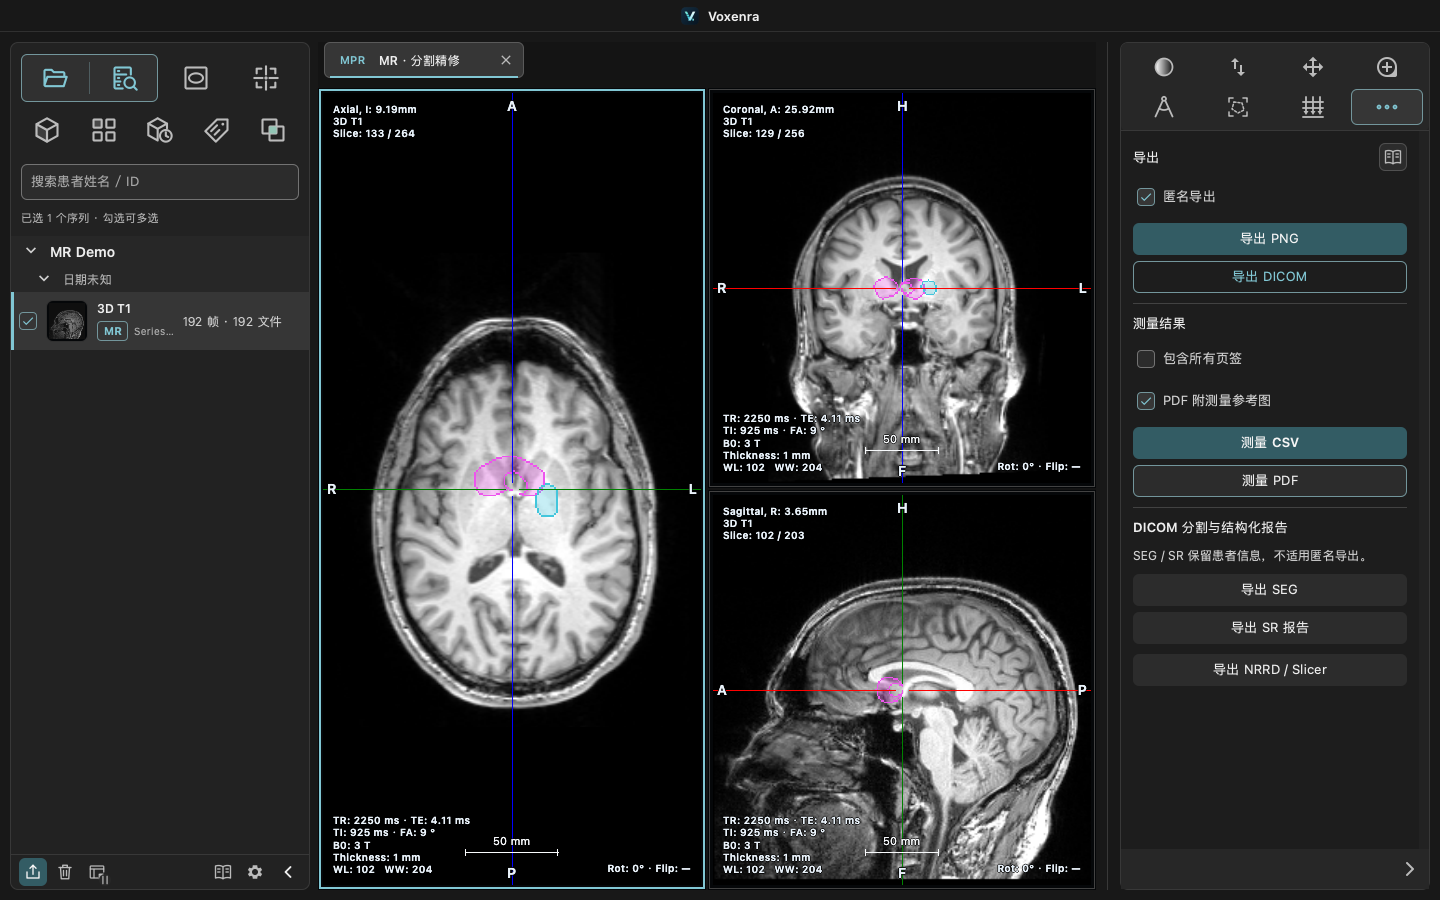Enable the 包含所有页签 checkbox

click(x=1146, y=359)
